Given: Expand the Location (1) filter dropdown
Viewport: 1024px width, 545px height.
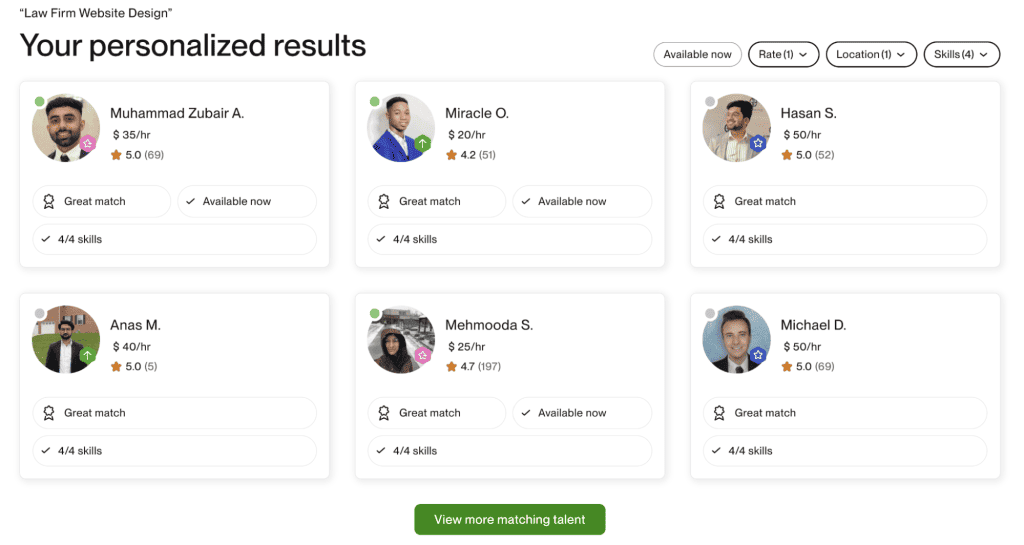Looking at the screenshot, I should [x=870, y=54].
